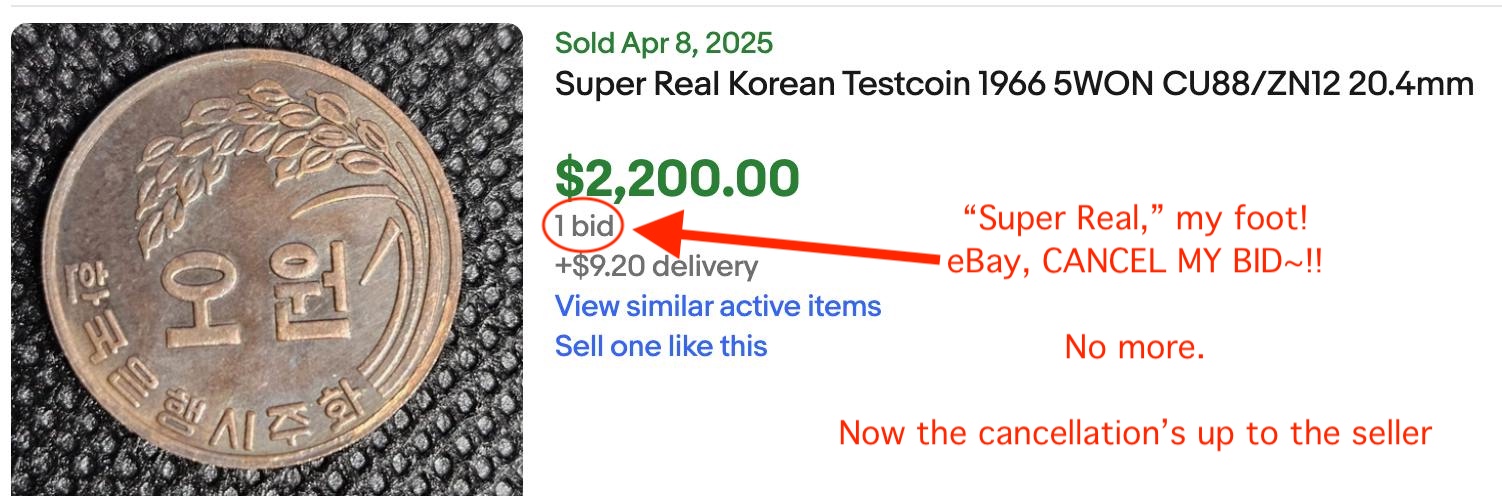This screenshot has height=496, width=1502.
Task: Select the "Super Real," my foot! annotation
Action: click(1134, 218)
